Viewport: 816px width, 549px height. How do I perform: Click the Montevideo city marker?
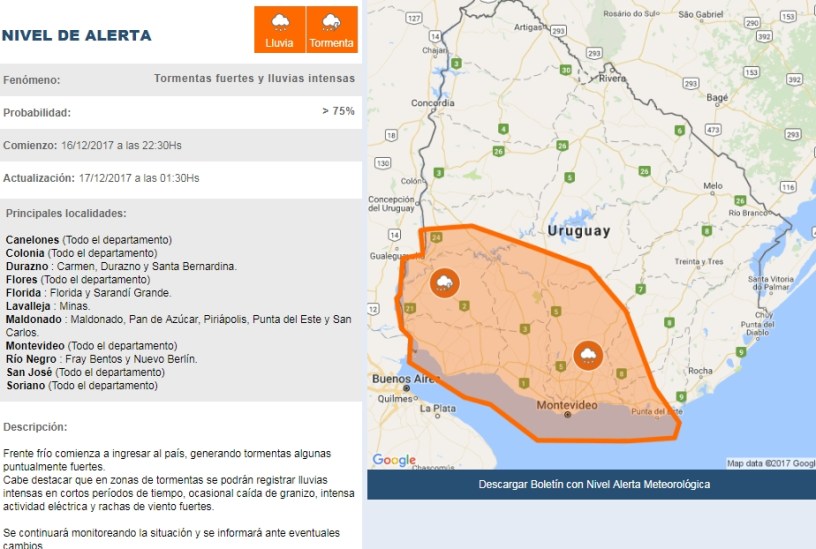(567, 414)
